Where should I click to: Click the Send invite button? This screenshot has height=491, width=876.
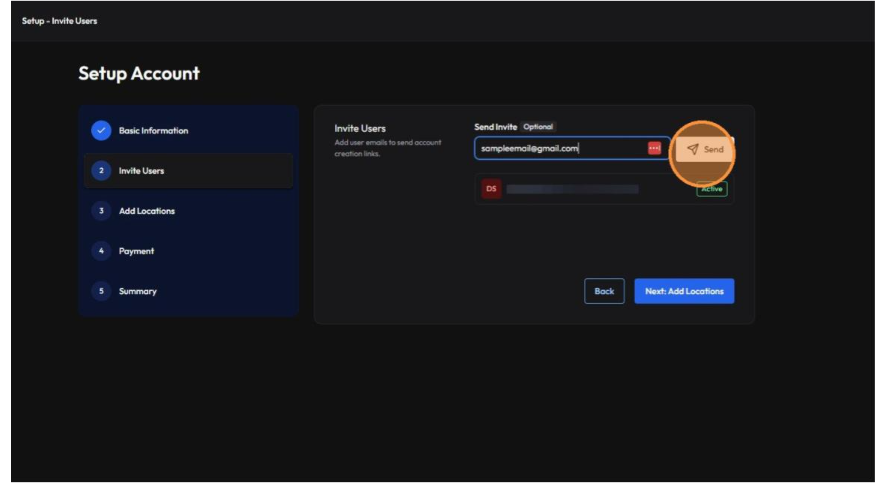704,149
